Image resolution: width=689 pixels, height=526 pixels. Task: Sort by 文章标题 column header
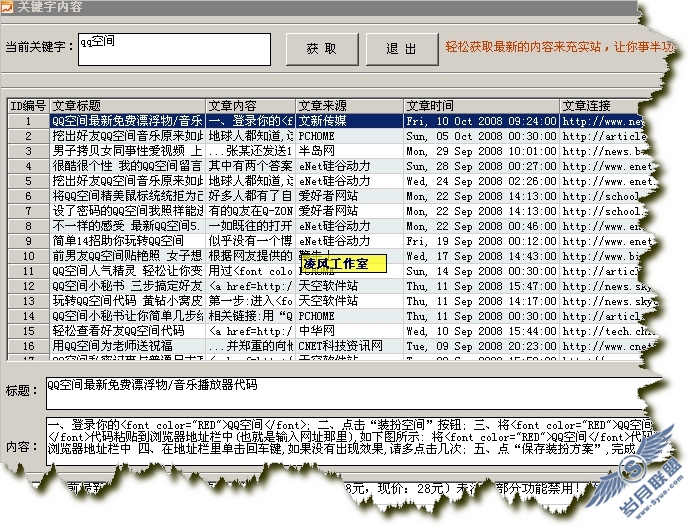(127, 106)
